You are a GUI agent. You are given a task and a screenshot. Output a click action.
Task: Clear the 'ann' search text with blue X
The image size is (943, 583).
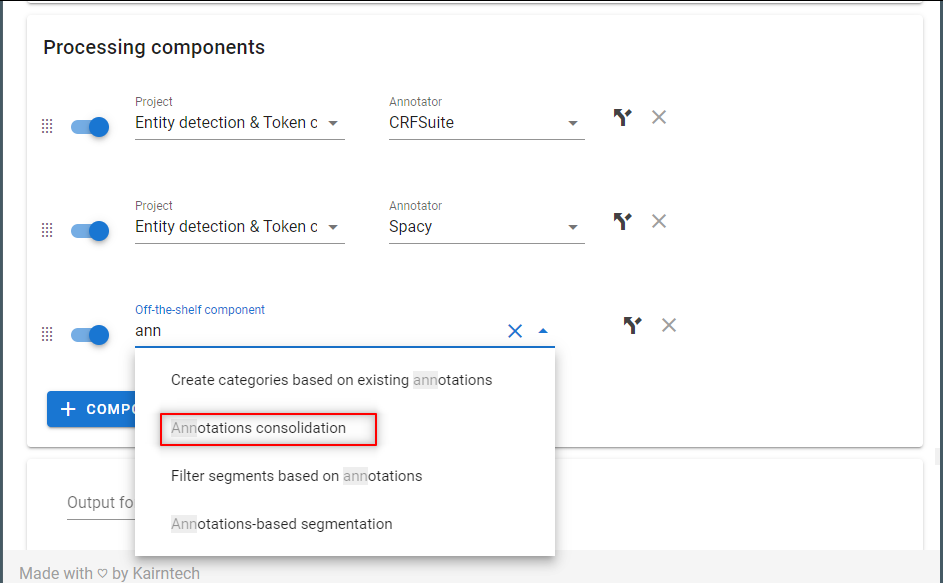(515, 331)
